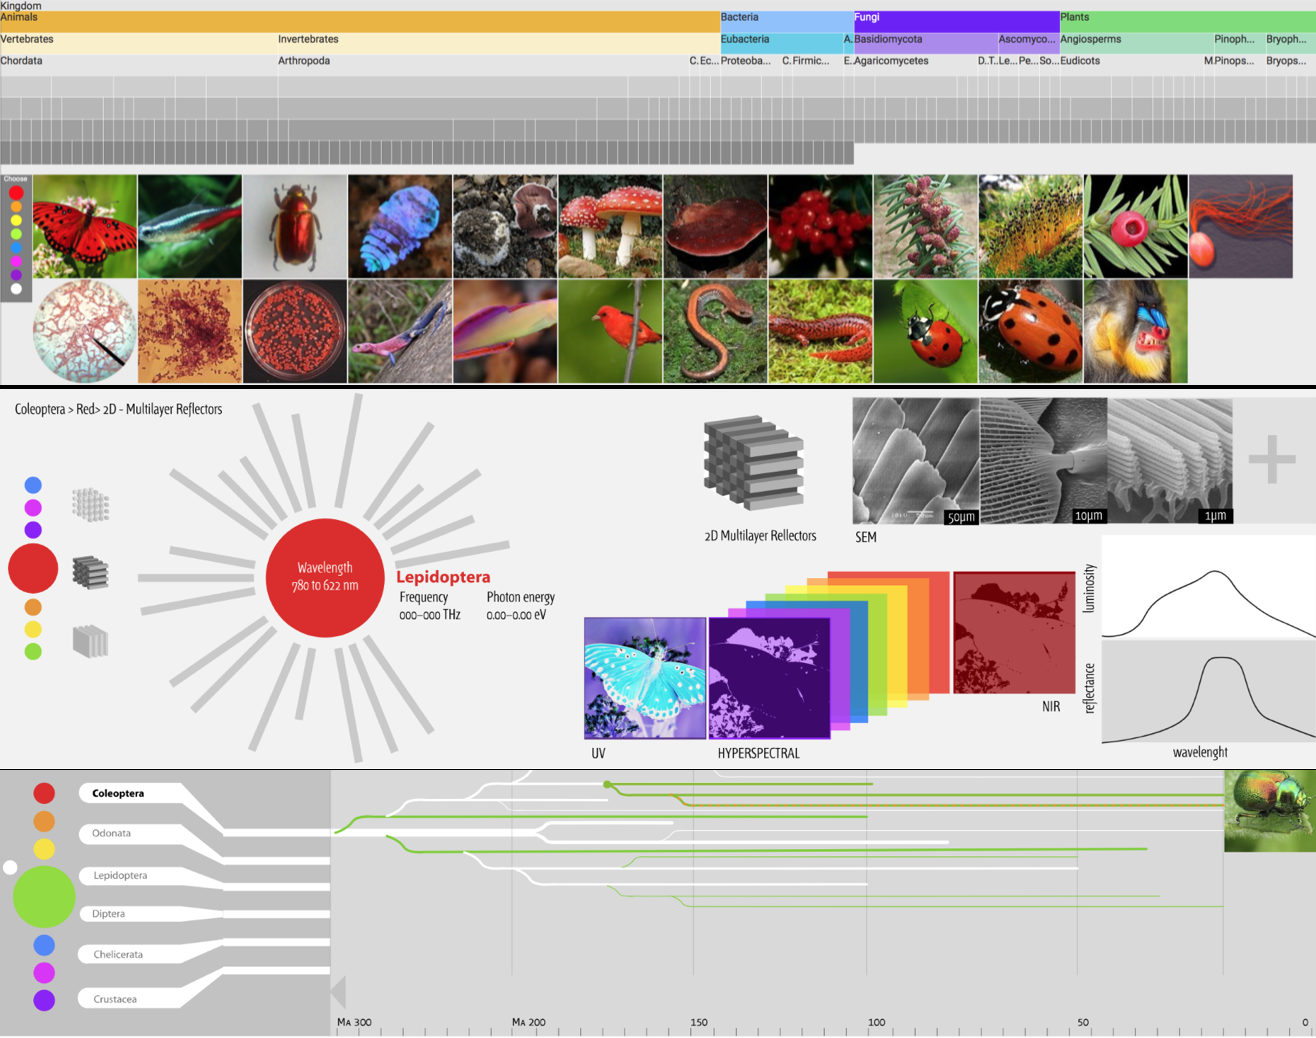The image size is (1316, 1038).
Task: Click the Arthropoda phylum label
Action: point(304,61)
